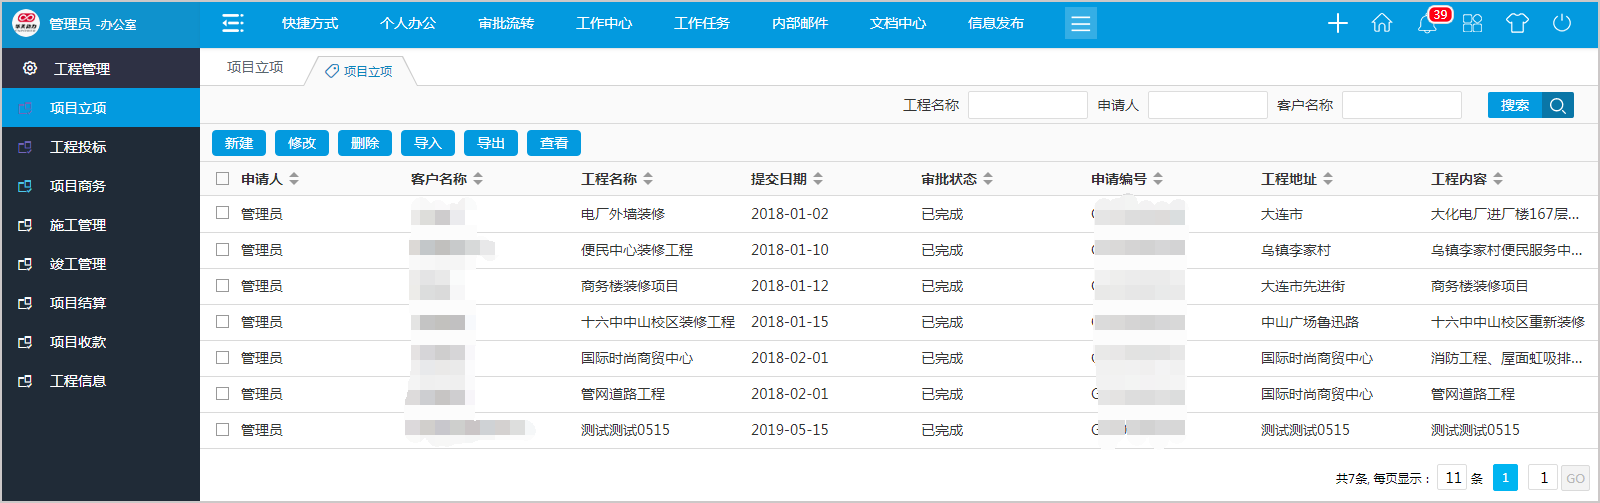Click the icon next to 项目商务
The image size is (1600, 503).
click(x=26, y=186)
